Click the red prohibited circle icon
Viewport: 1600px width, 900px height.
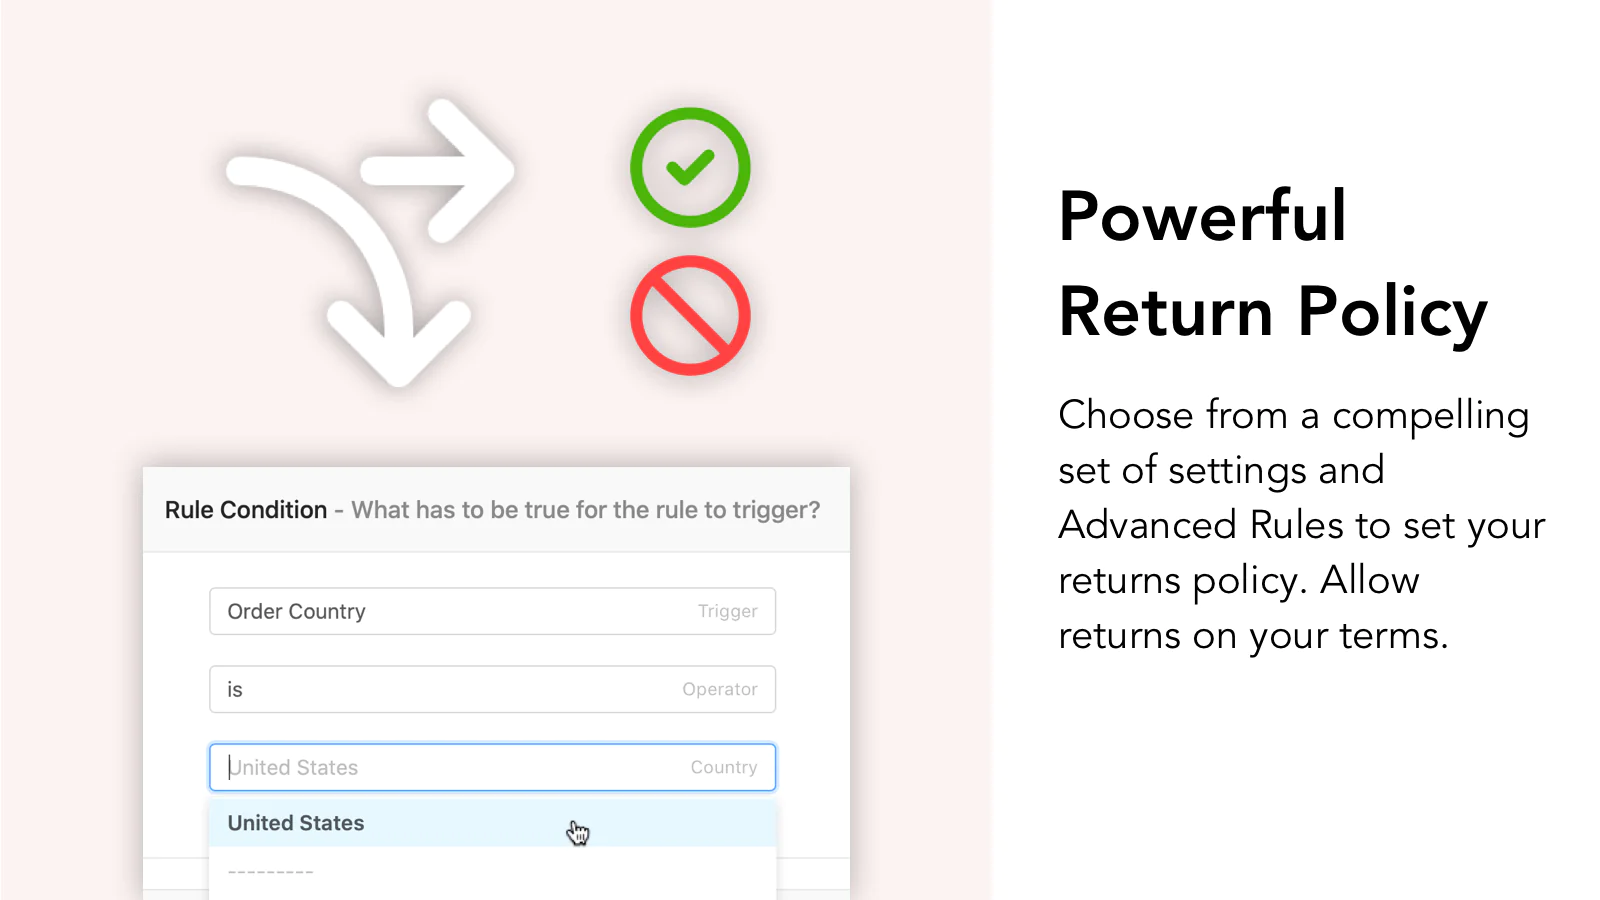pyautogui.click(x=690, y=315)
